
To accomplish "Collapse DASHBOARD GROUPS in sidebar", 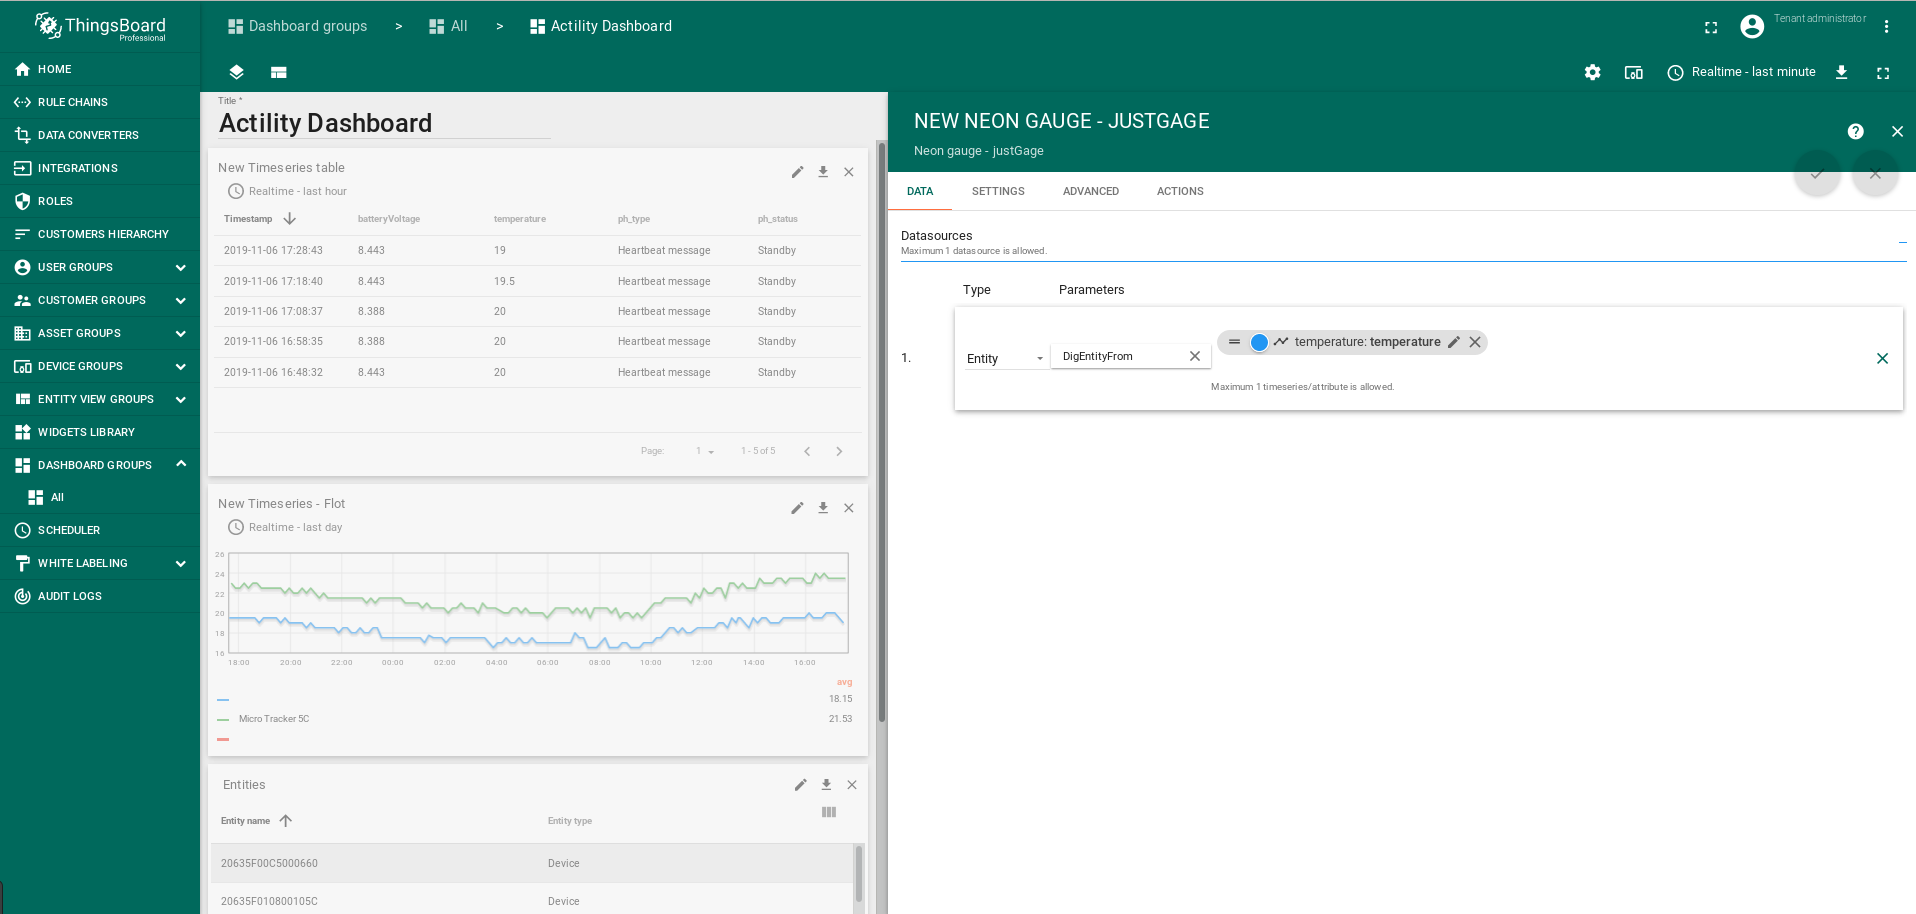I will point(181,464).
